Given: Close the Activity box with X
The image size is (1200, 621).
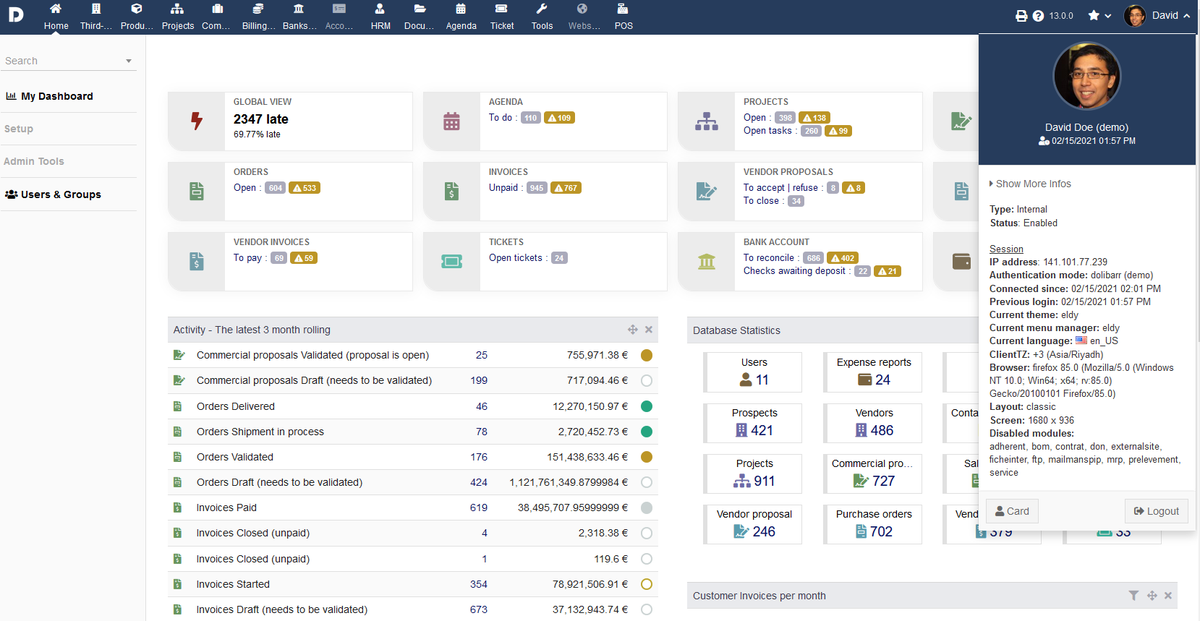Looking at the screenshot, I should tap(649, 329).
